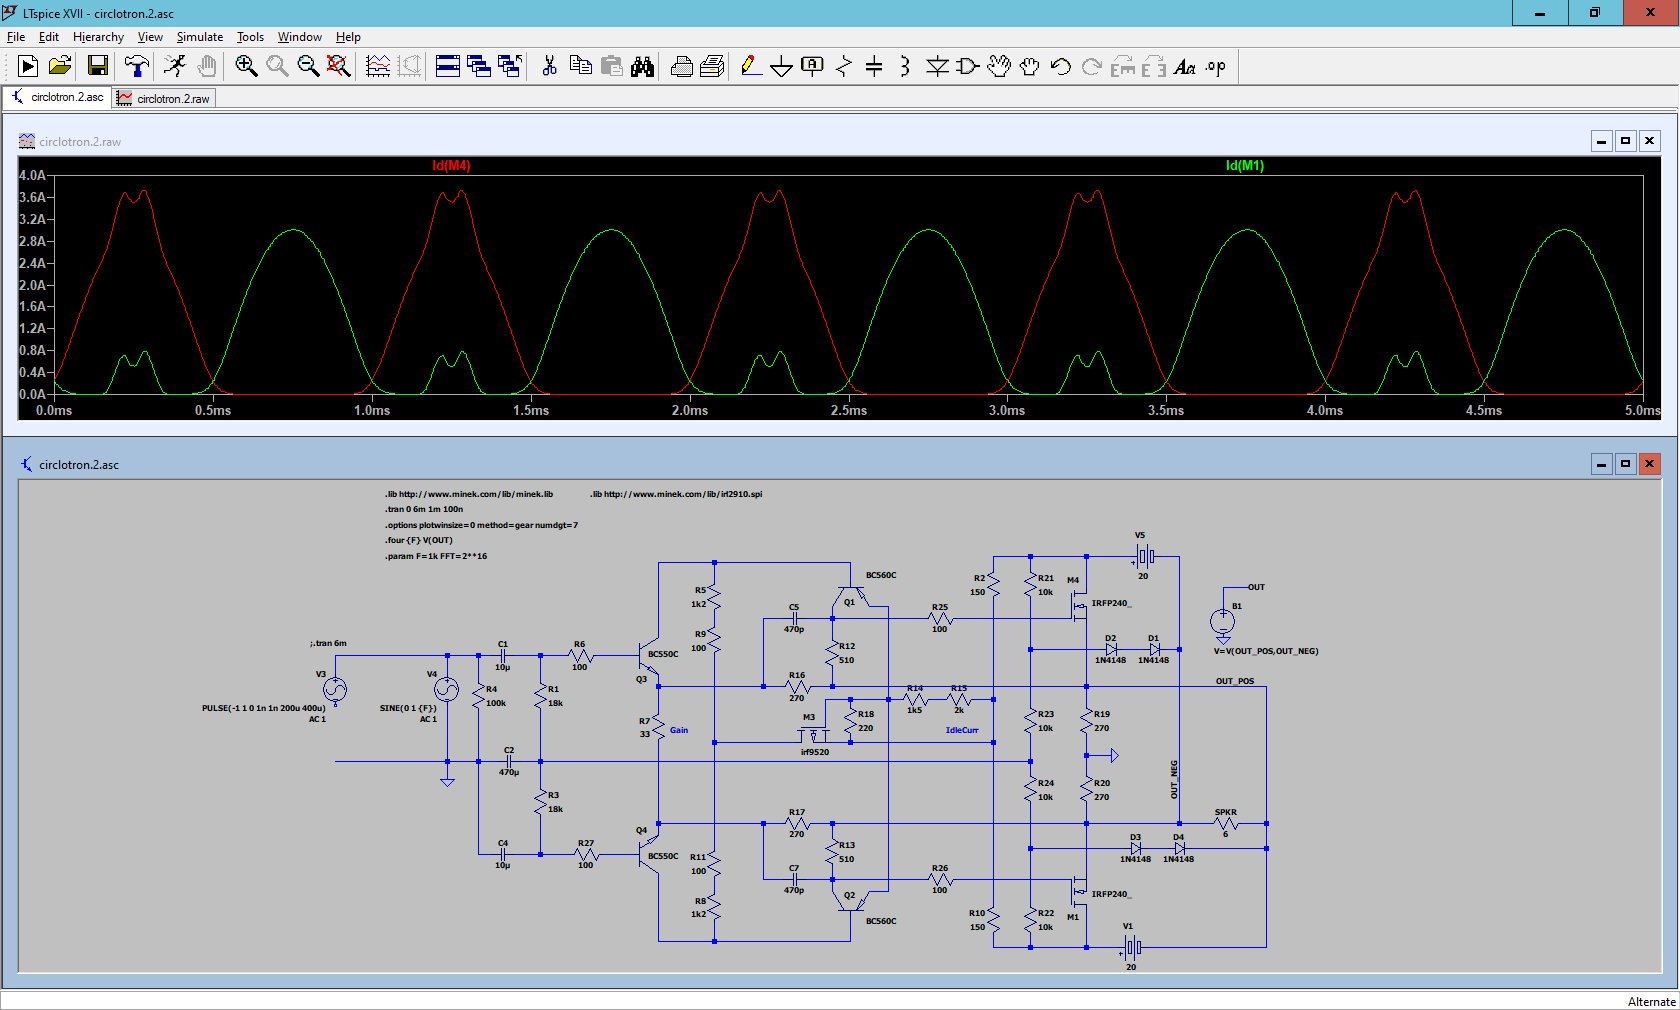Zoom to fit with crossed magnifier icon
Viewport: 1680px width, 1010px height.
click(339, 66)
